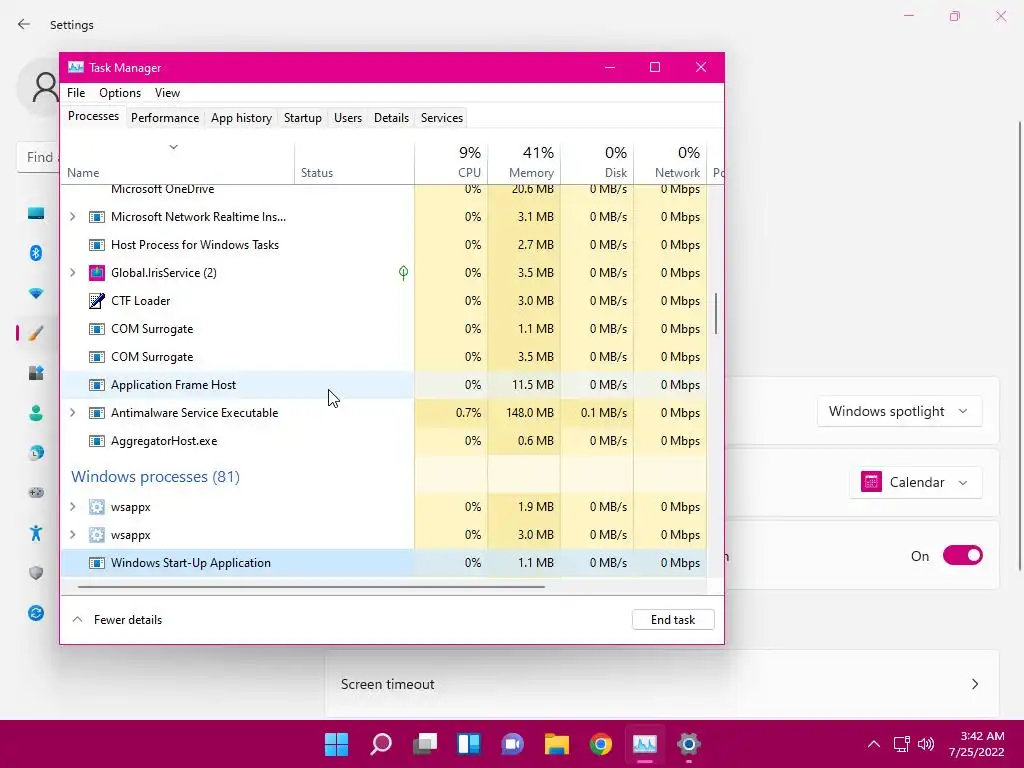Expand Antimalware Service Executable process
1024x768 pixels.
point(72,413)
